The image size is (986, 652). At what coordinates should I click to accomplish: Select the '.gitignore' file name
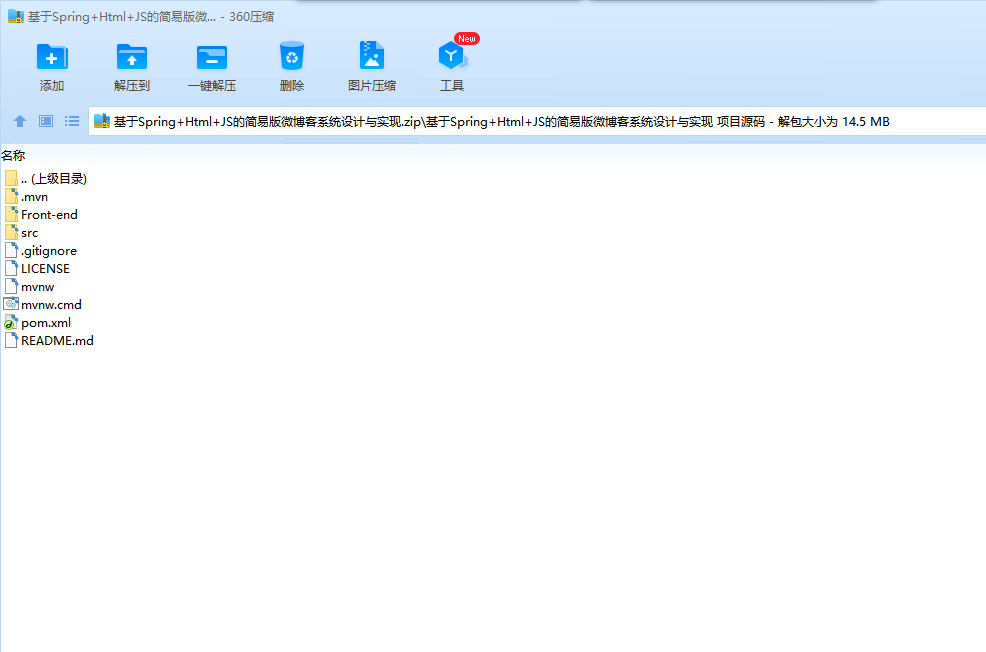click(x=49, y=251)
